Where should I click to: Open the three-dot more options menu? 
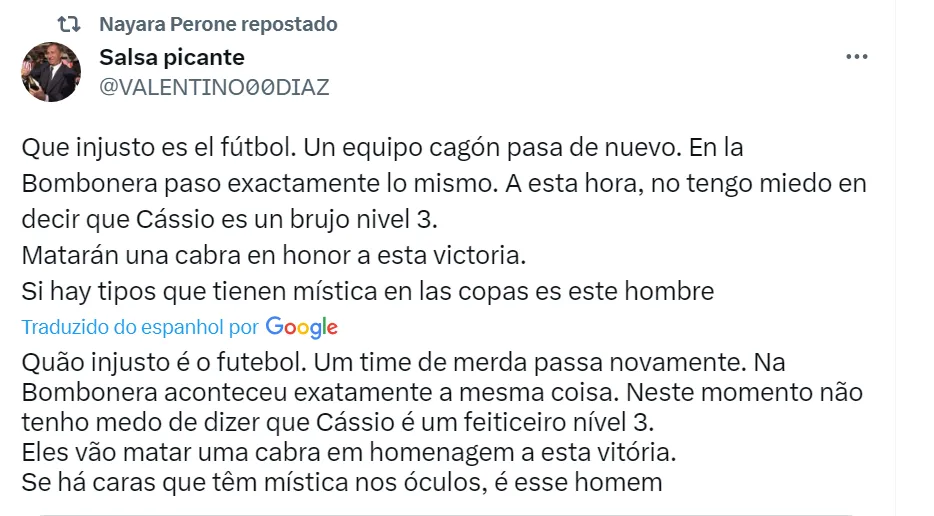pyautogui.click(x=856, y=57)
